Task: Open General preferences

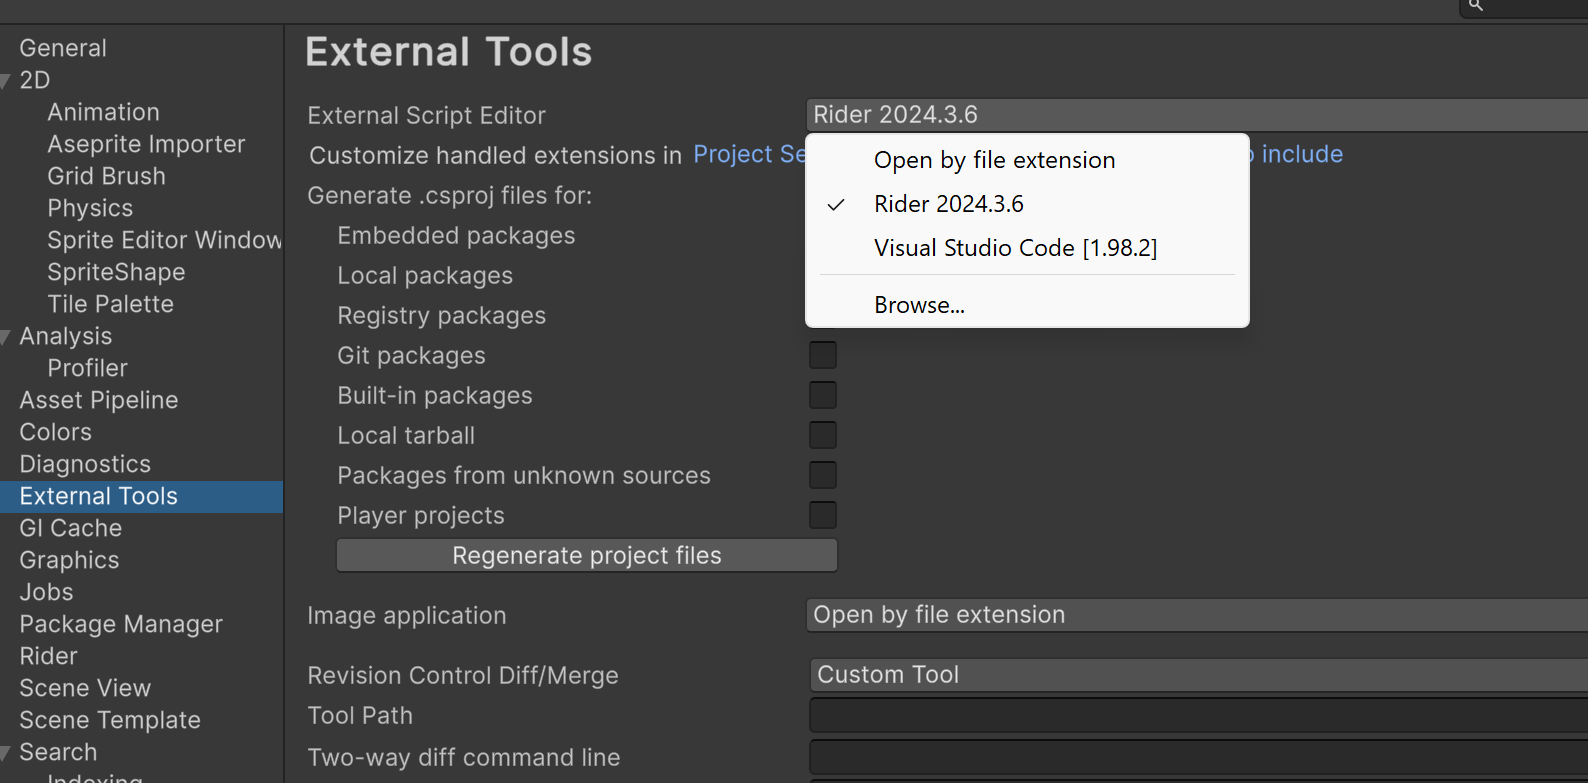Action: pos(63,48)
